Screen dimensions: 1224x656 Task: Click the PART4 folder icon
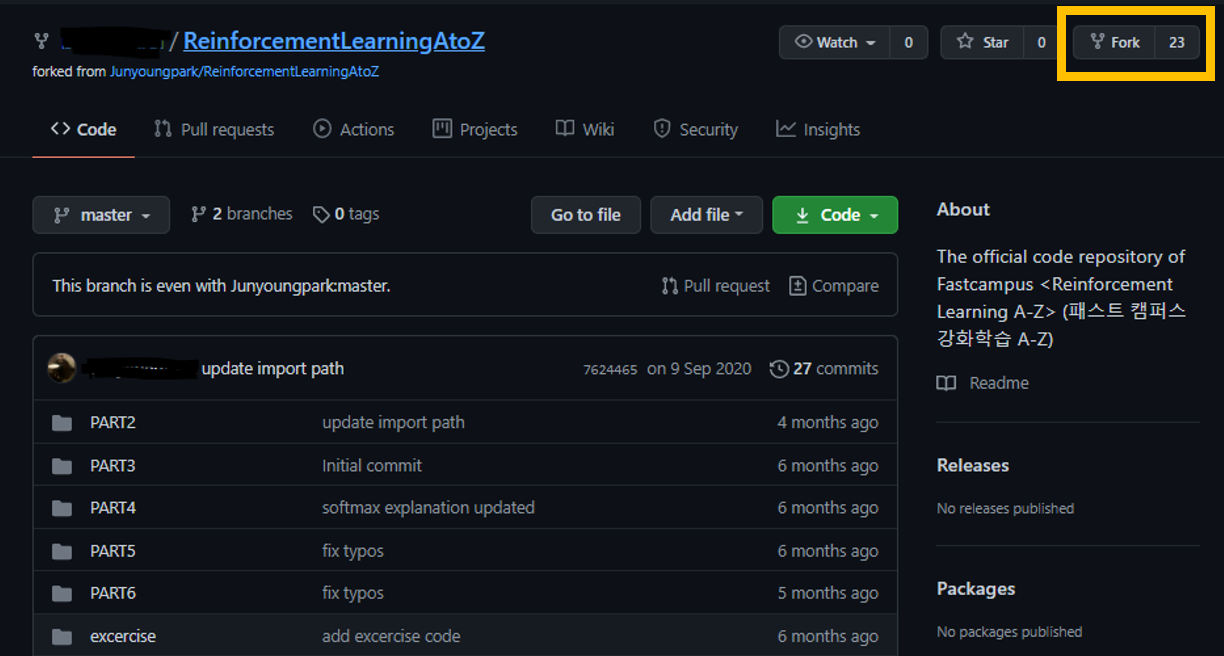click(62, 508)
